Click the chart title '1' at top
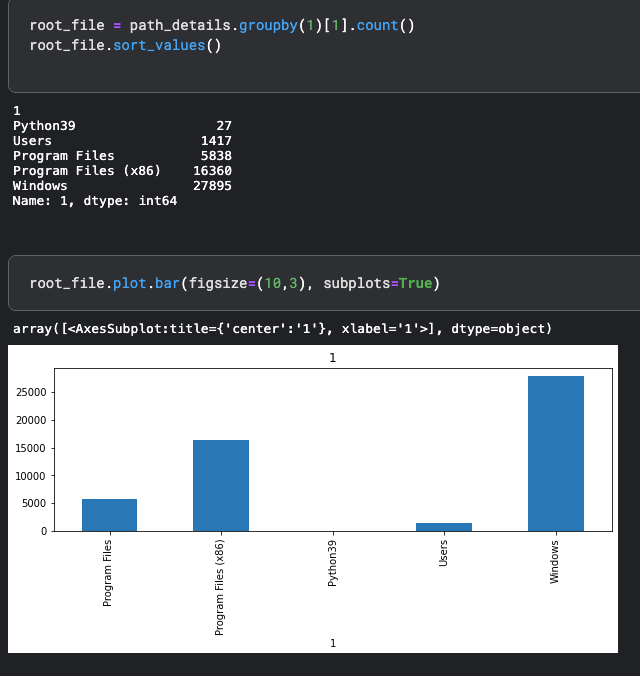Viewport: 640px width, 676px height. 333,358
